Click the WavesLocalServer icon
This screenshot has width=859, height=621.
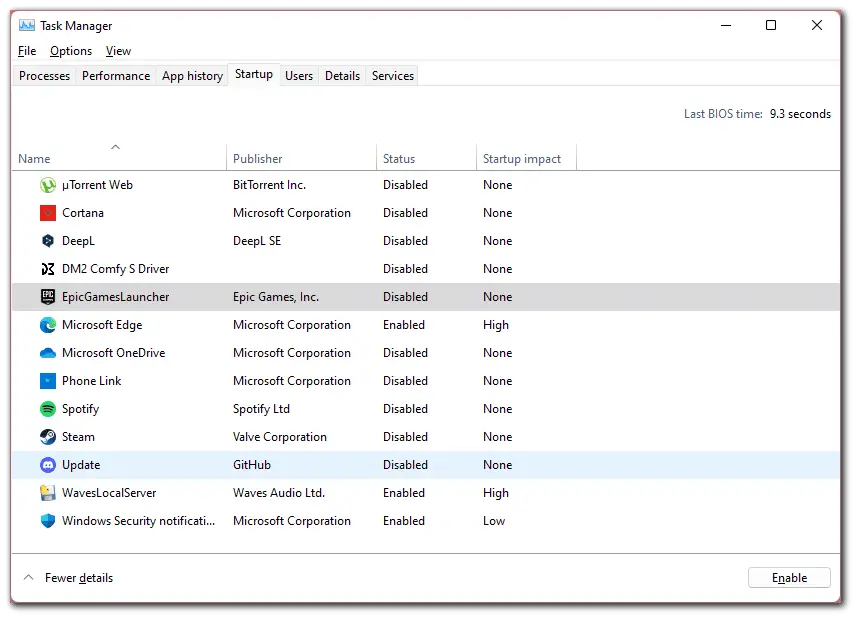(48, 493)
